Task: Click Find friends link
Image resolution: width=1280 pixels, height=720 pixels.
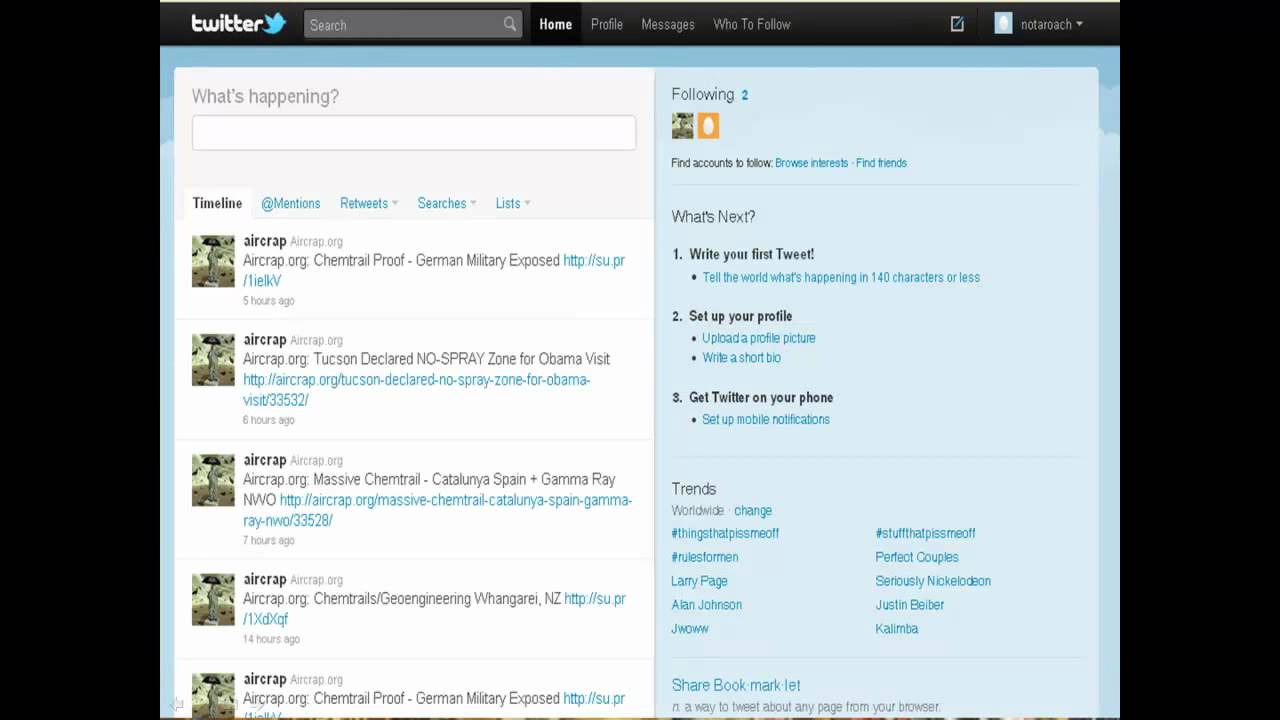Action: (x=881, y=163)
